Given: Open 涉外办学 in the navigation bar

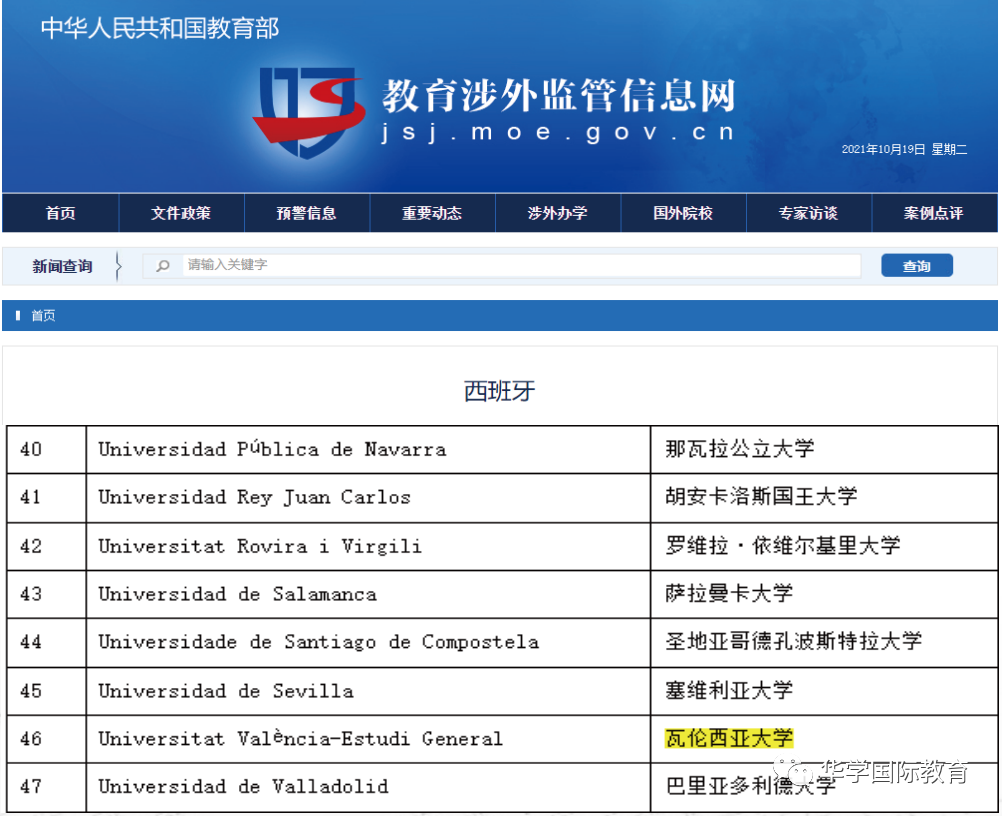Looking at the screenshot, I should point(557,213).
